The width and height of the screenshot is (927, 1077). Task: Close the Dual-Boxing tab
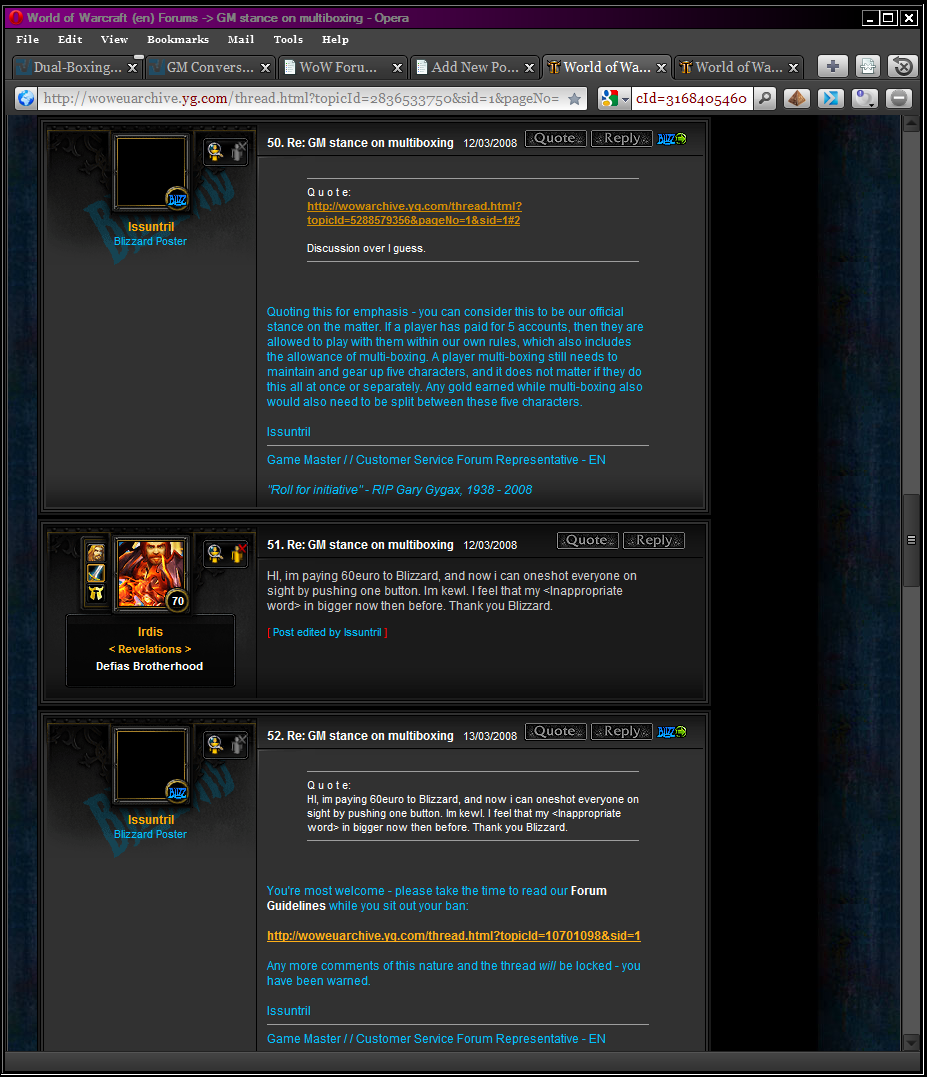pyautogui.click(x=133, y=68)
